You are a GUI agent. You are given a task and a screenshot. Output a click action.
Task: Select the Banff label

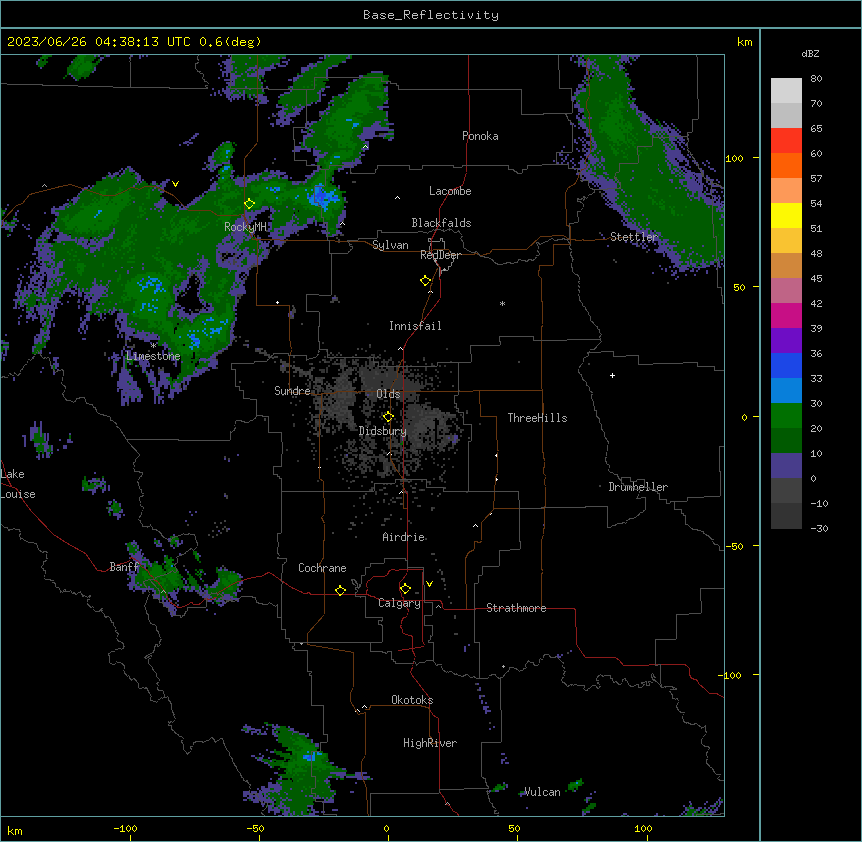tap(124, 567)
